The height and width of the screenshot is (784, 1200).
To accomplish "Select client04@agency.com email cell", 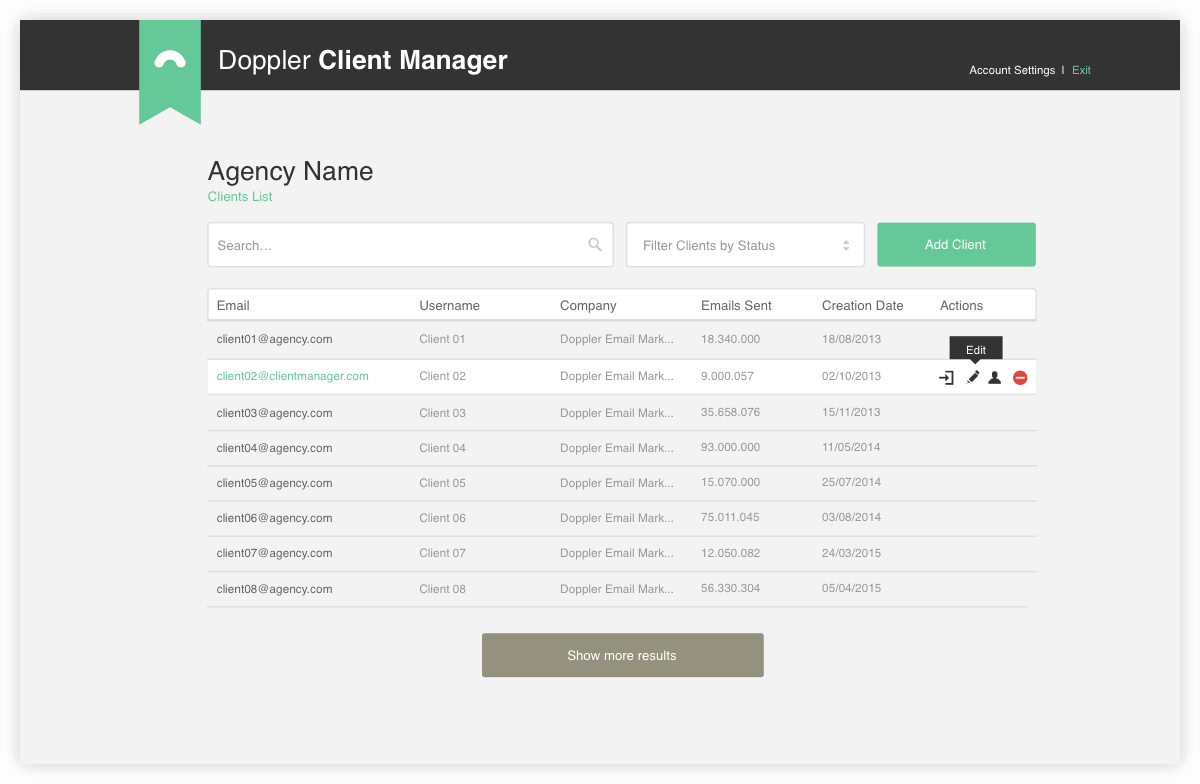I will coord(275,448).
